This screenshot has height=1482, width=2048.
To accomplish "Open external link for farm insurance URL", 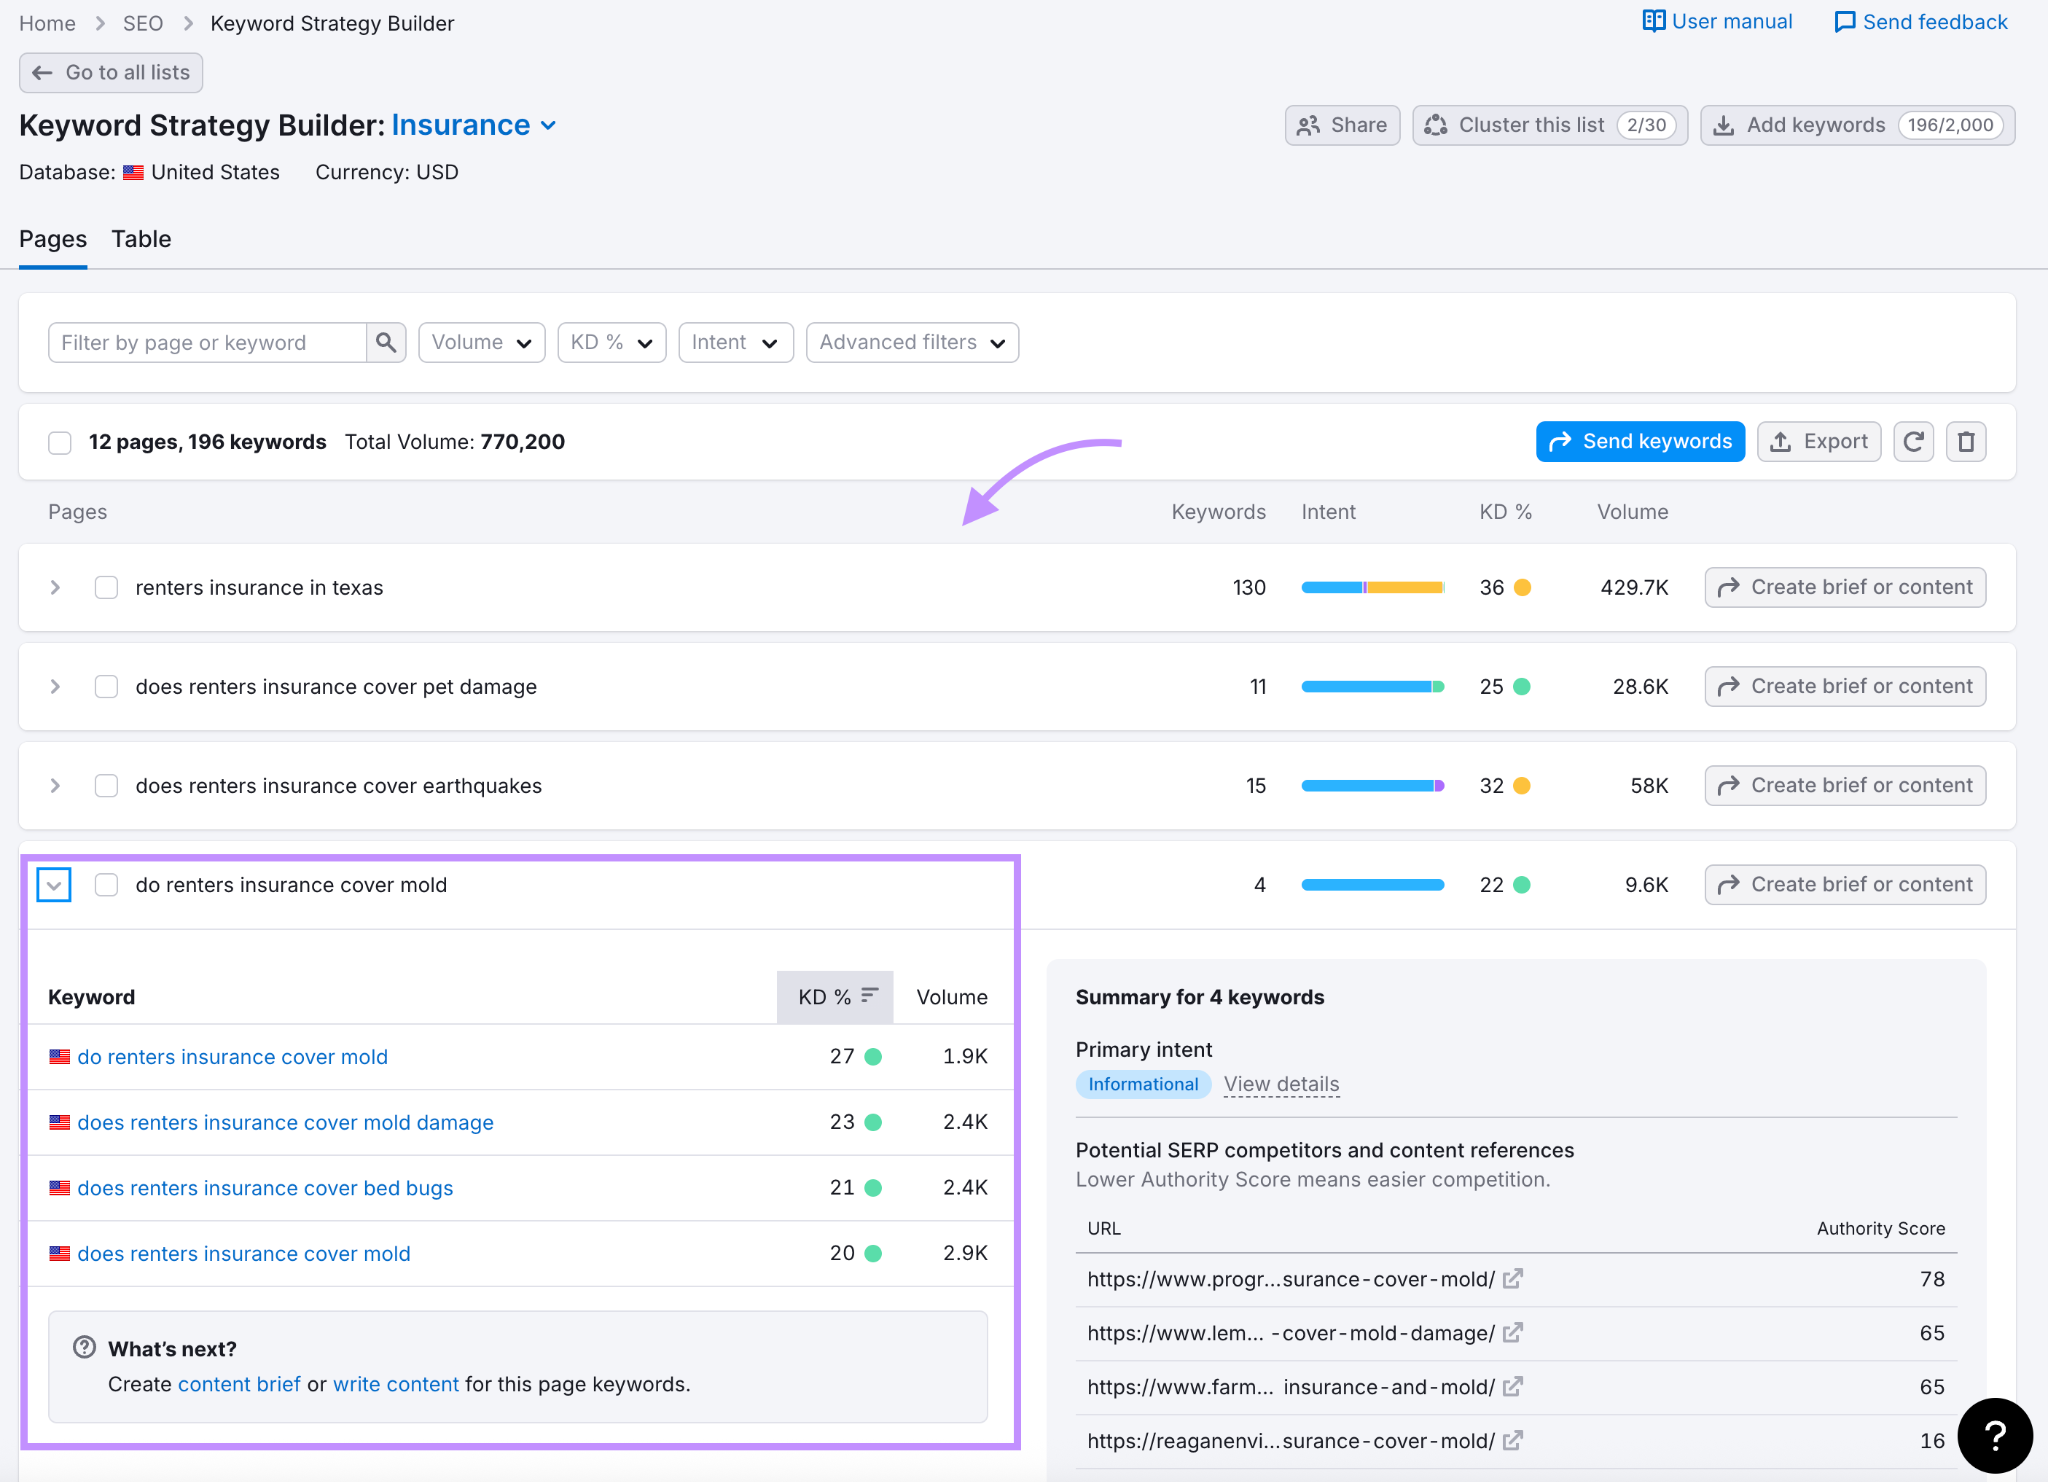I will coord(1512,1387).
